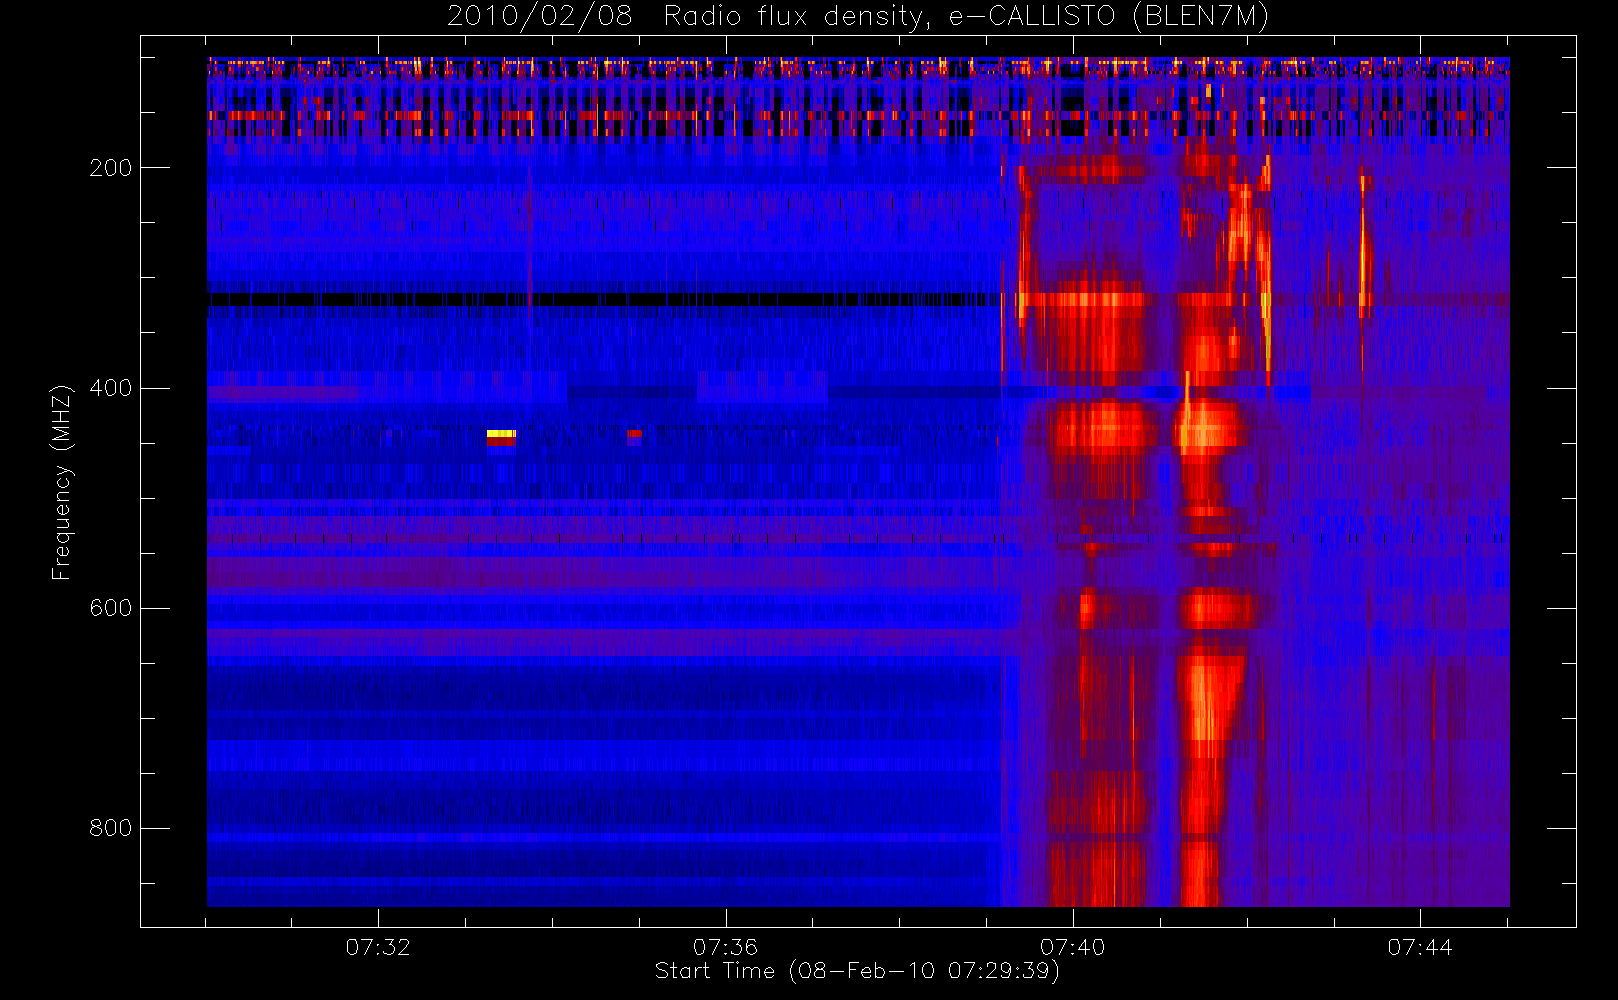The height and width of the screenshot is (1000, 1618).
Task: Click the 600 frequency tick label
Action: point(111,608)
